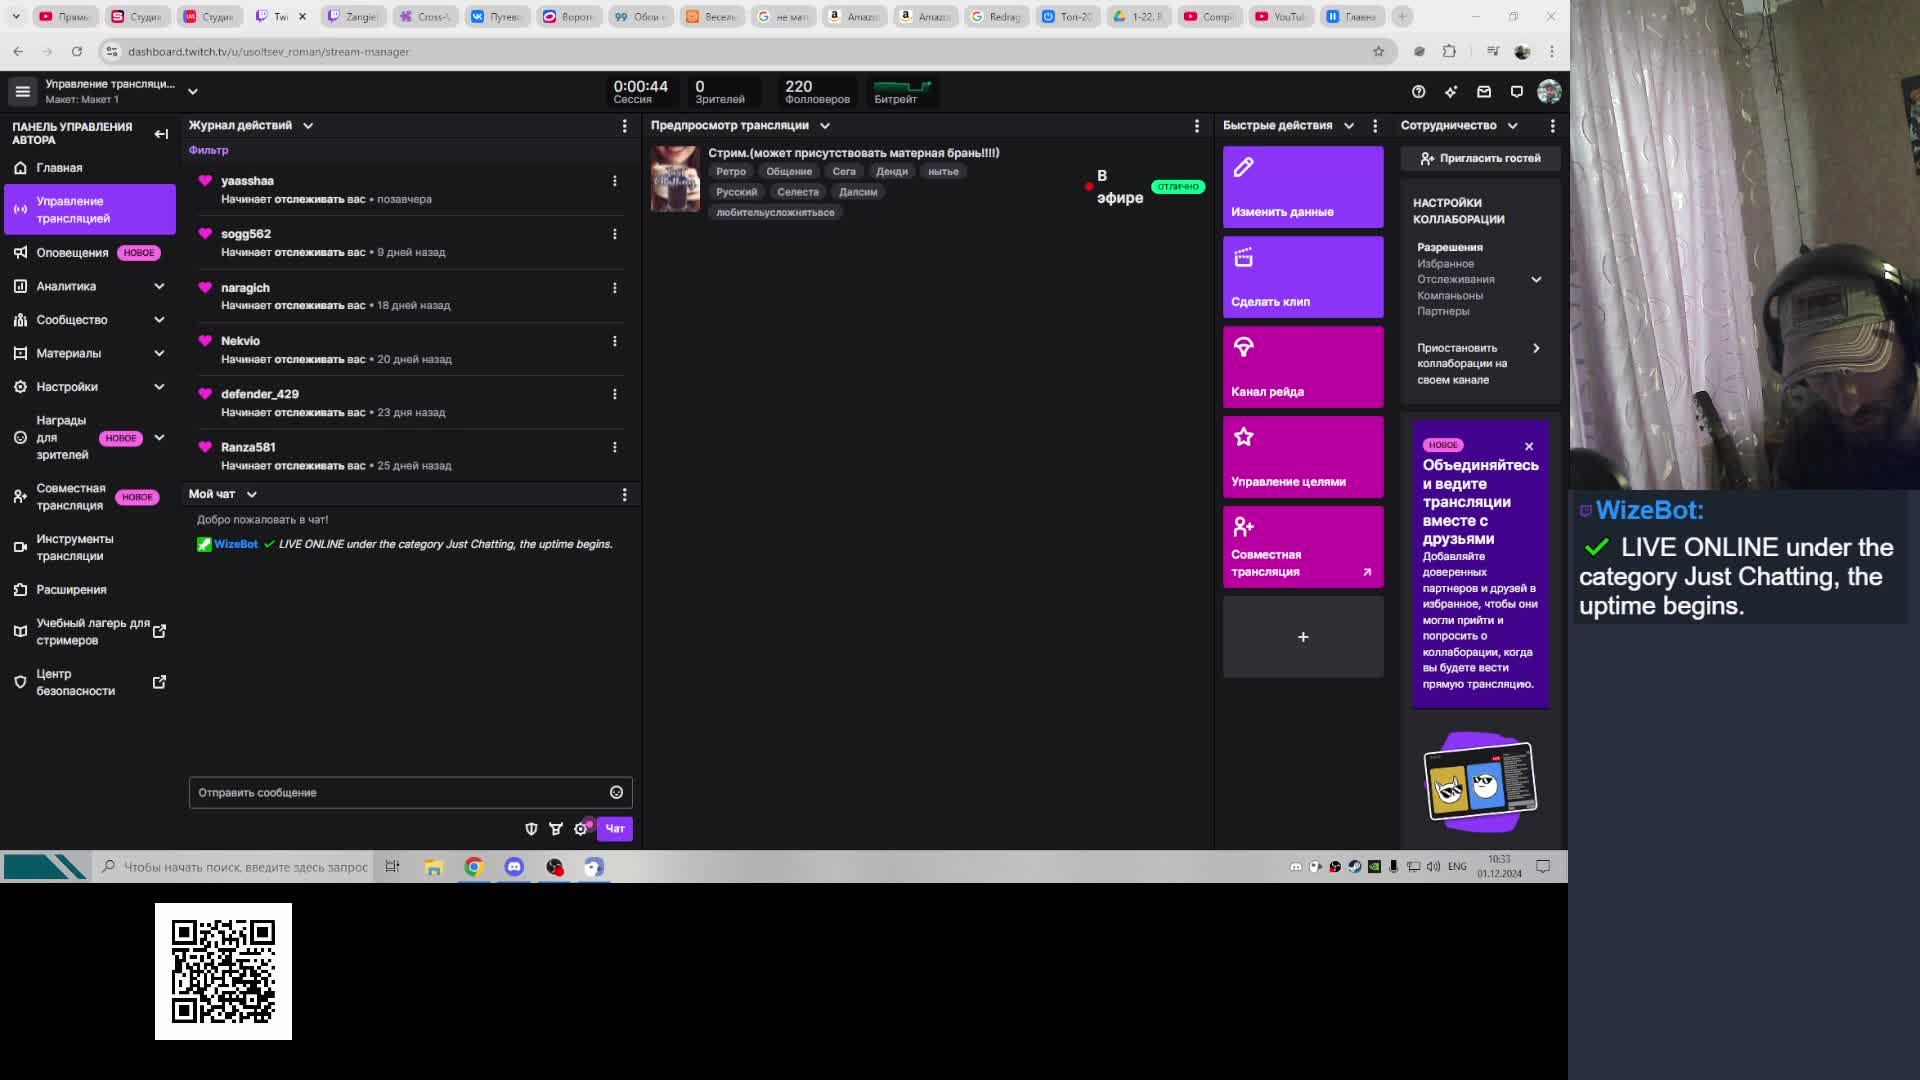
Task: Open the Help question mark icon in the header
Action: coord(1418,92)
